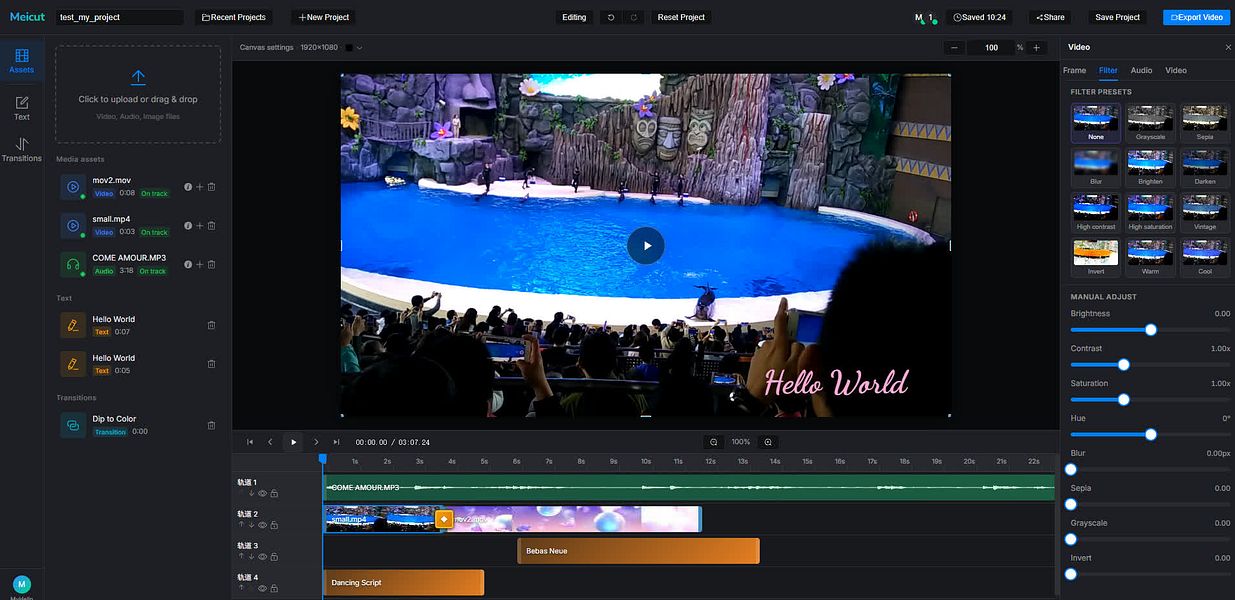Increase canvas zoom with plus button
1235x600 pixels.
click(x=1036, y=48)
